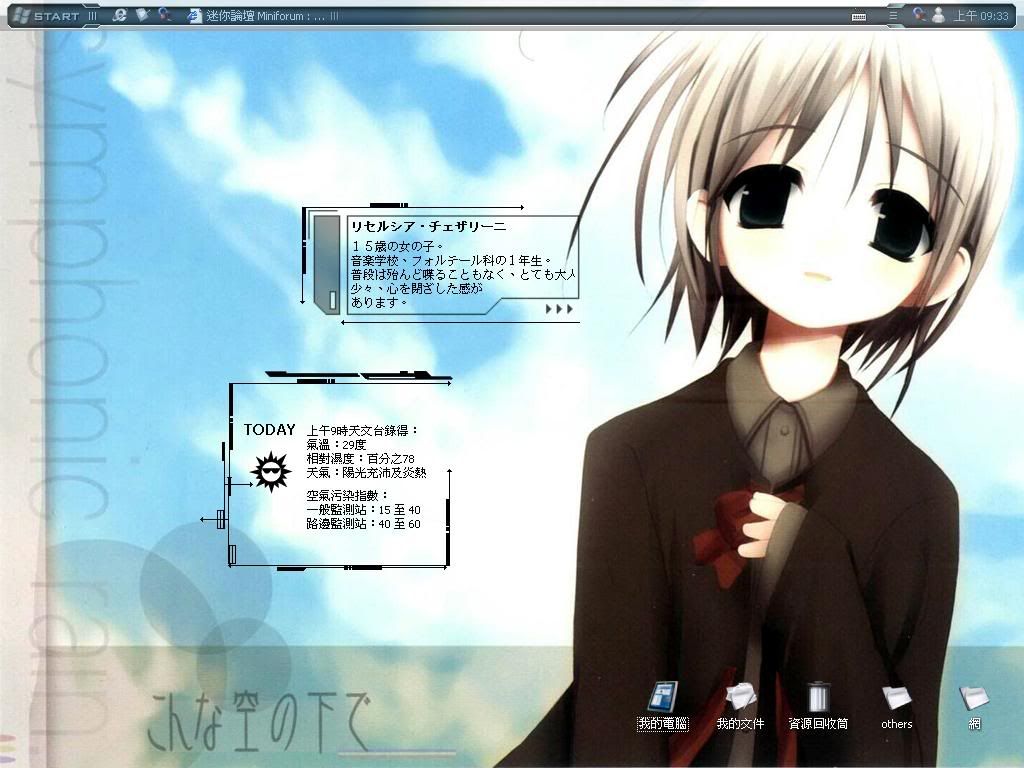The width and height of the screenshot is (1024, 768).
Task: Click the keyboard input method tray icon
Action: click(x=858, y=16)
